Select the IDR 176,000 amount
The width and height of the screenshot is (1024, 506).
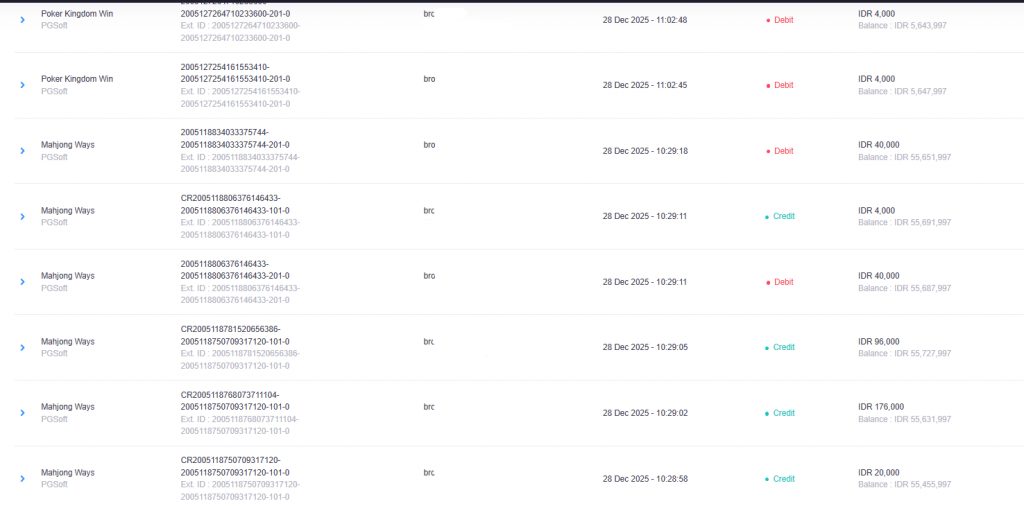(x=881, y=407)
